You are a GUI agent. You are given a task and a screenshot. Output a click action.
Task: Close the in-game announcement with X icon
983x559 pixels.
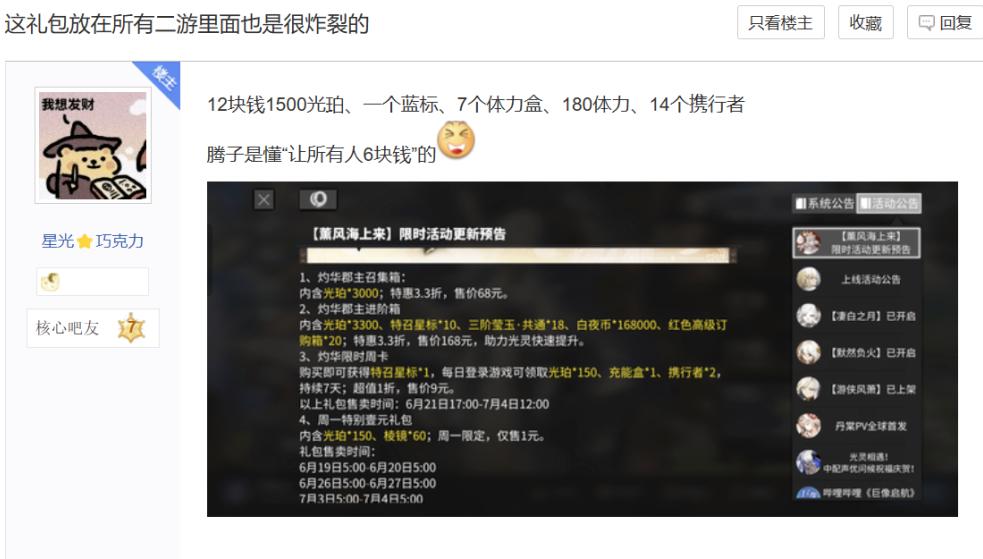point(264,200)
